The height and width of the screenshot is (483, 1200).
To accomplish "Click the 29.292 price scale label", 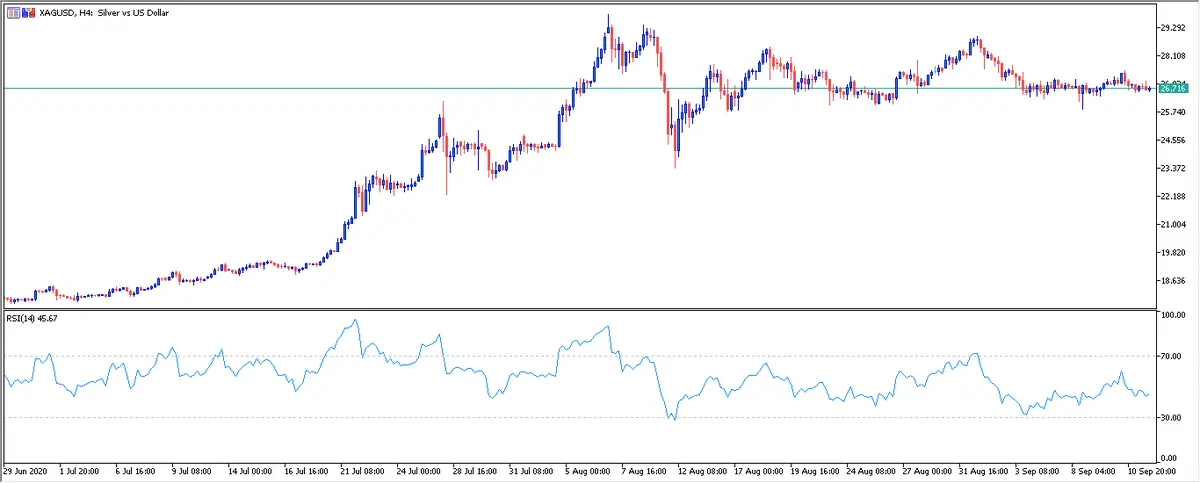I will point(1174,28).
